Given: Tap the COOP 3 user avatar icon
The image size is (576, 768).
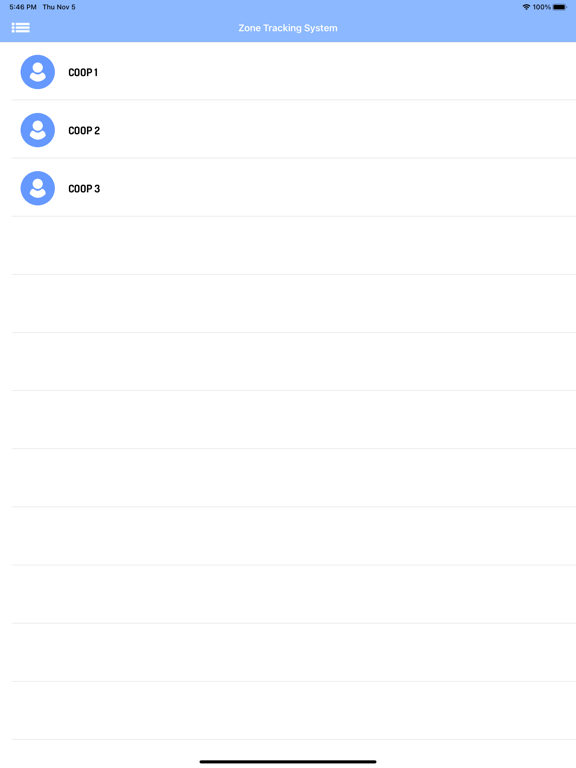Looking at the screenshot, I should 38,189.
